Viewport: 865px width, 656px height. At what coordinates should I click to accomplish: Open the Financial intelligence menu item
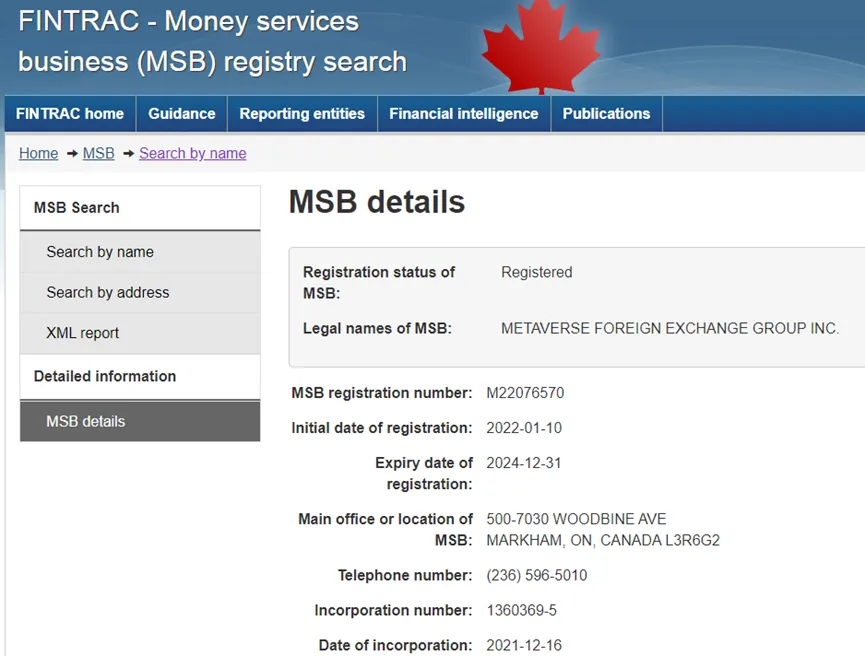[x=464, y=114]
